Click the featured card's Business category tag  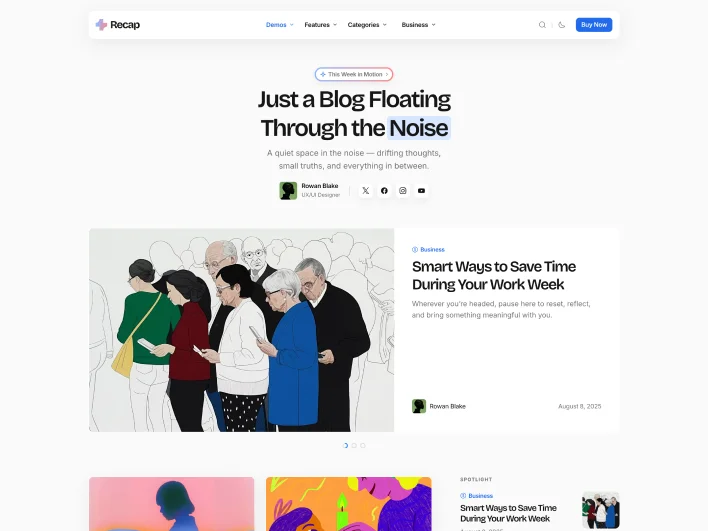(x=429, y=249)
